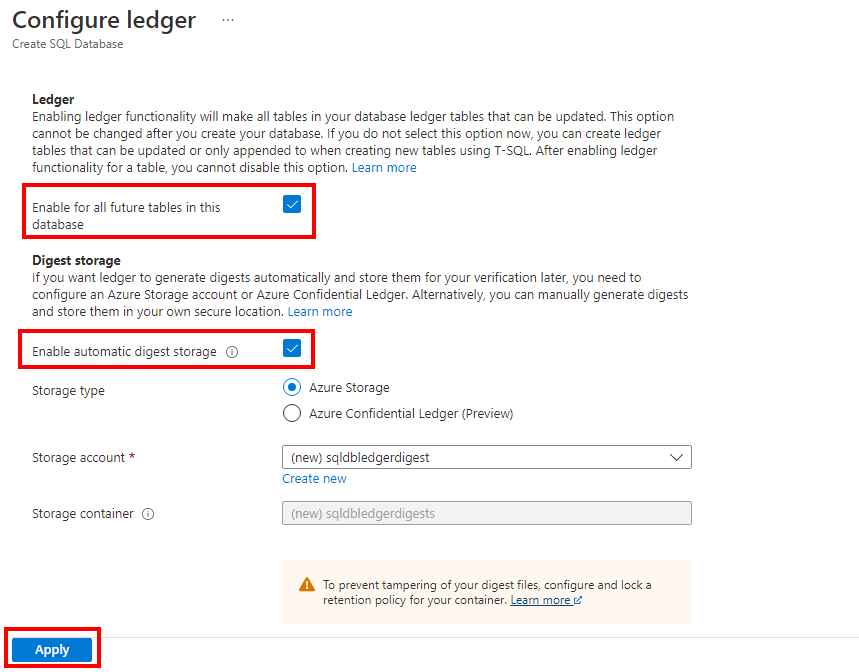
Task: Click the Storage container text field
Action: click(x=486, y=512)
